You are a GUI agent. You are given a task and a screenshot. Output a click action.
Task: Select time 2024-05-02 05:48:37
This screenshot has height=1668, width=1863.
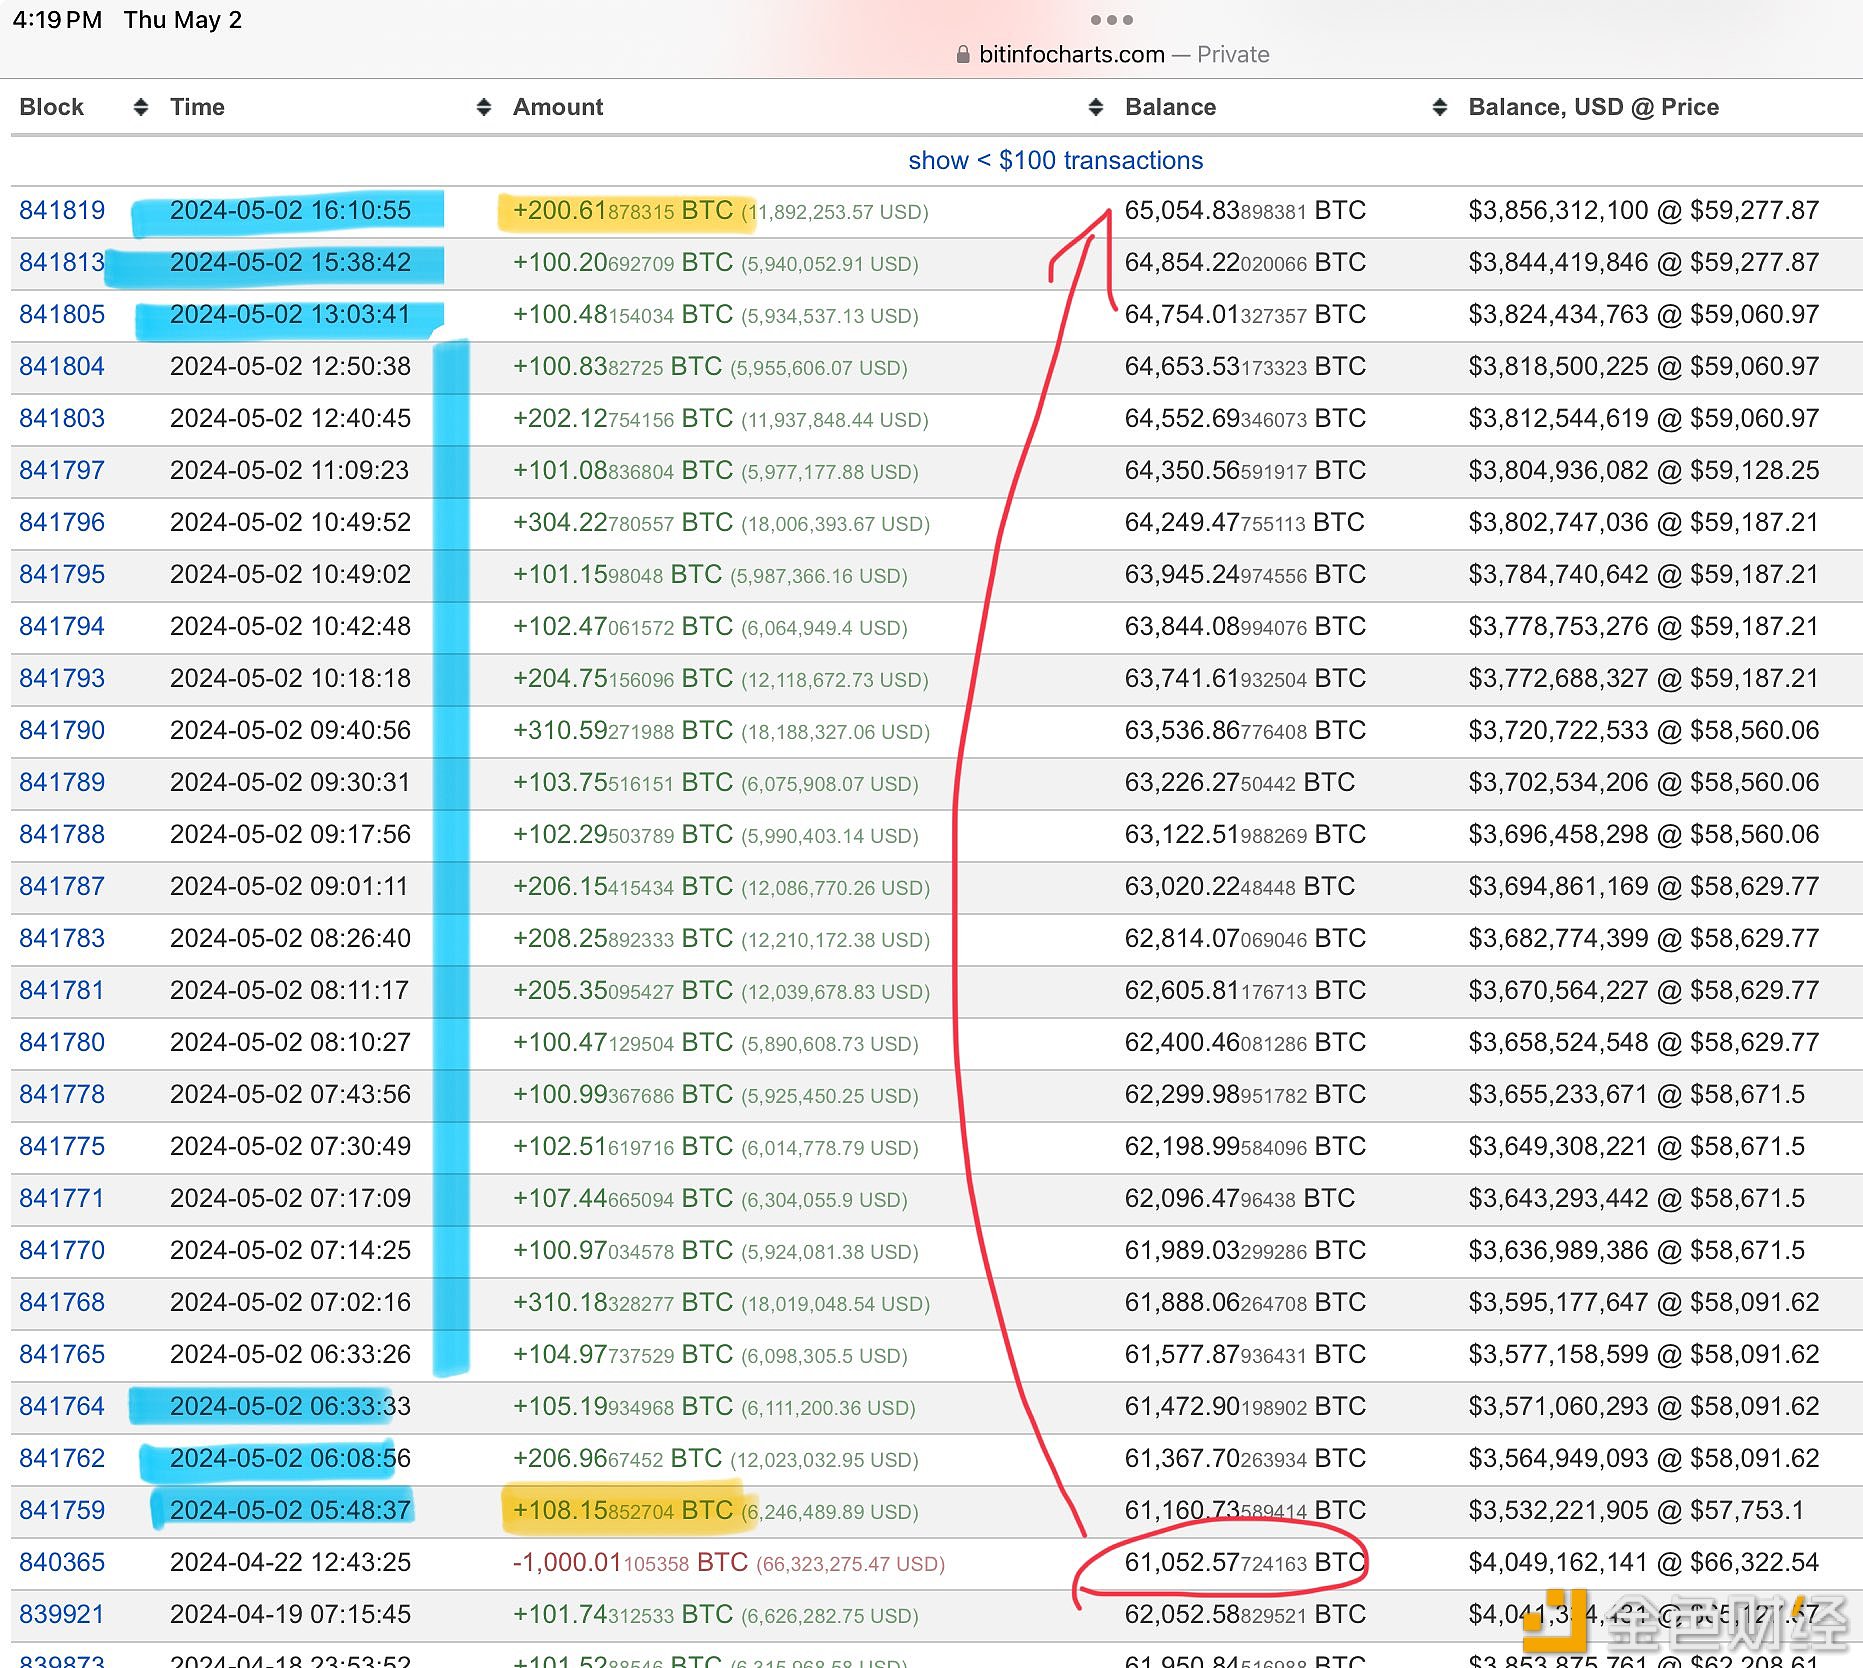point(290,1510)
